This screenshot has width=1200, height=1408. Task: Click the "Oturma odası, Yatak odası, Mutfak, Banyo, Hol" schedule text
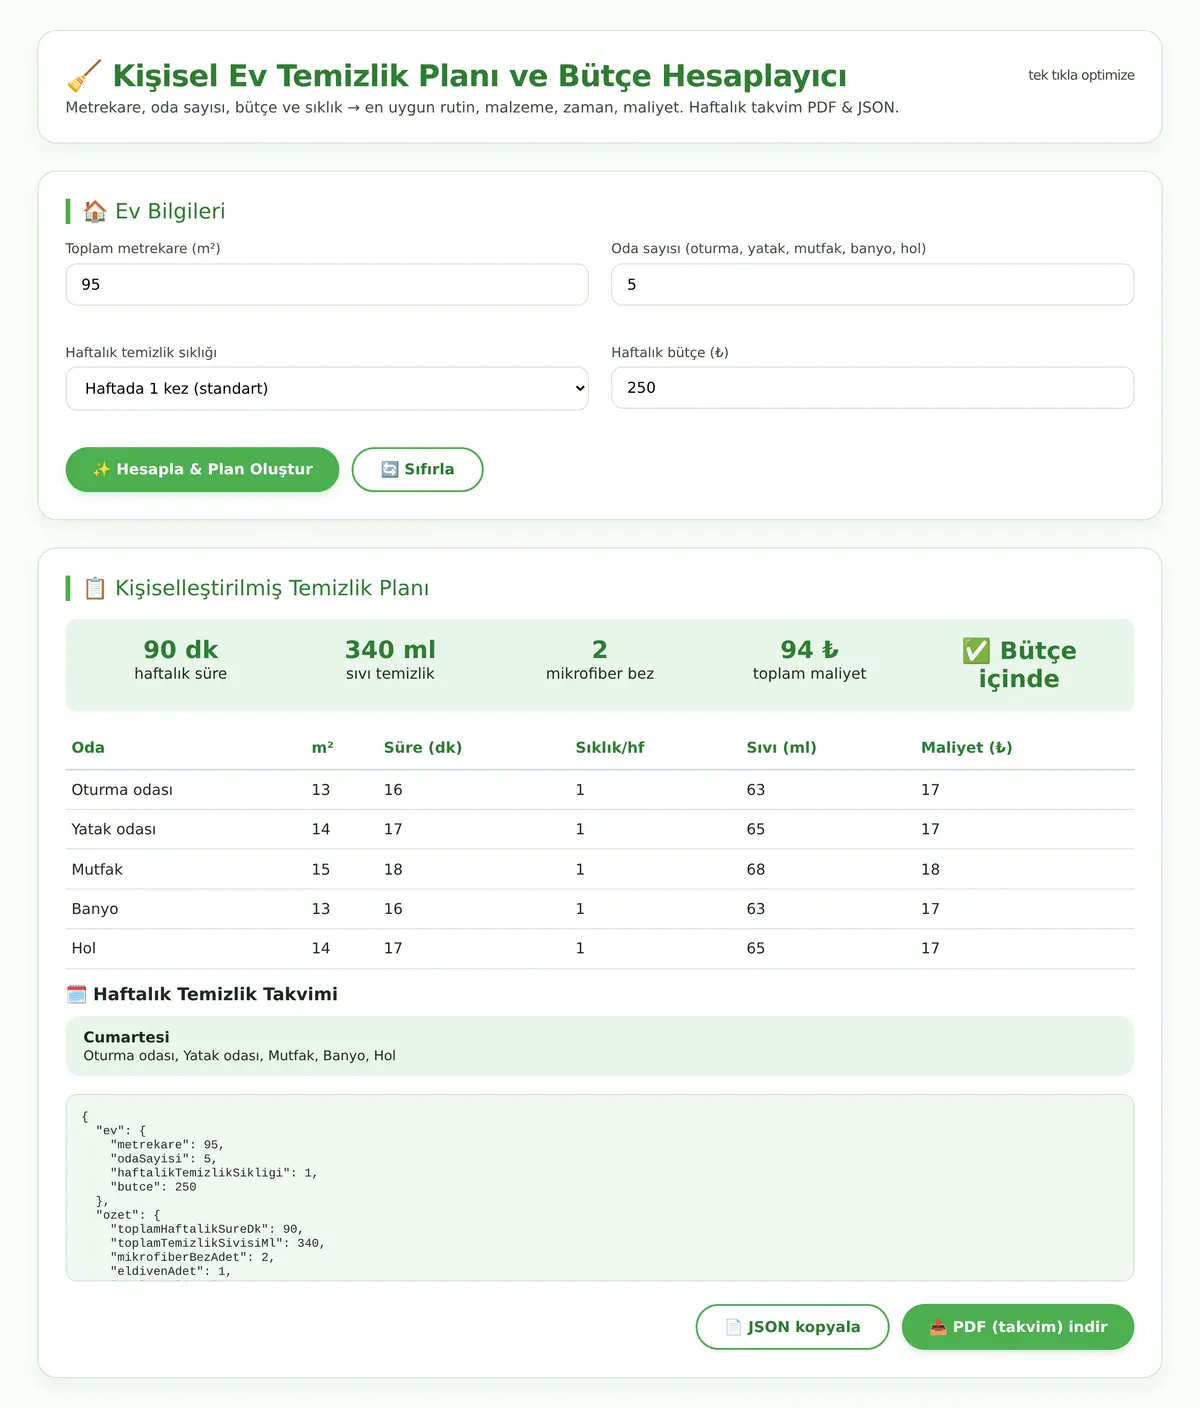240,1056
